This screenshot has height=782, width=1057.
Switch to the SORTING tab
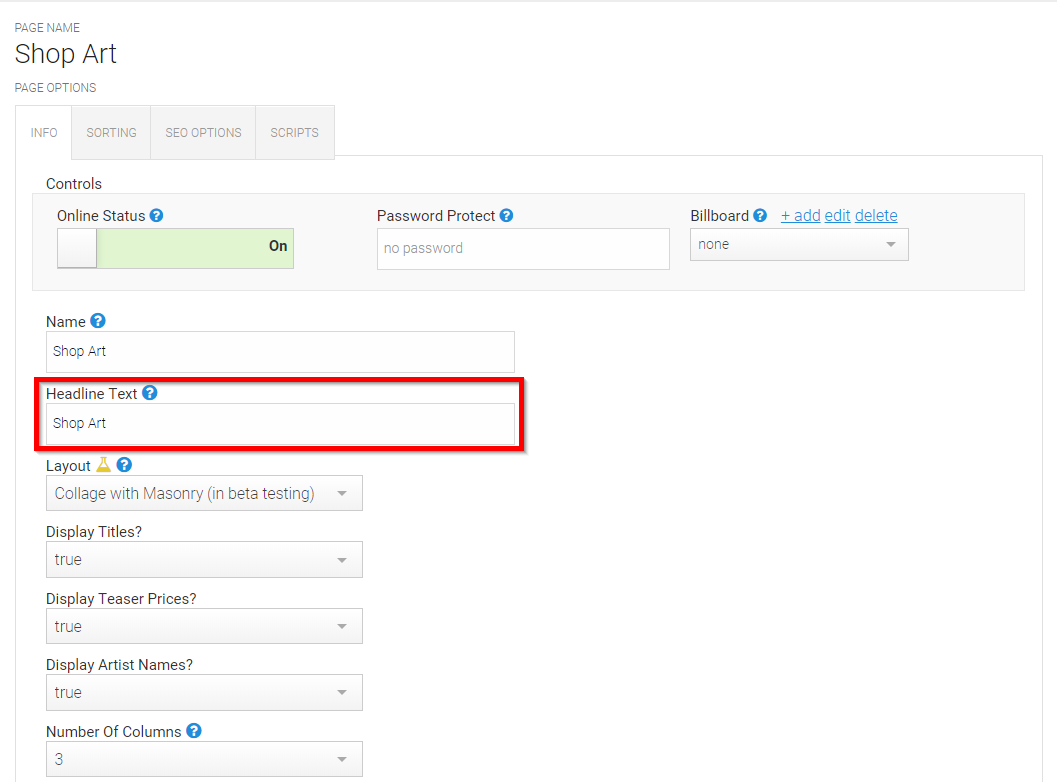(x=111, y=133)
